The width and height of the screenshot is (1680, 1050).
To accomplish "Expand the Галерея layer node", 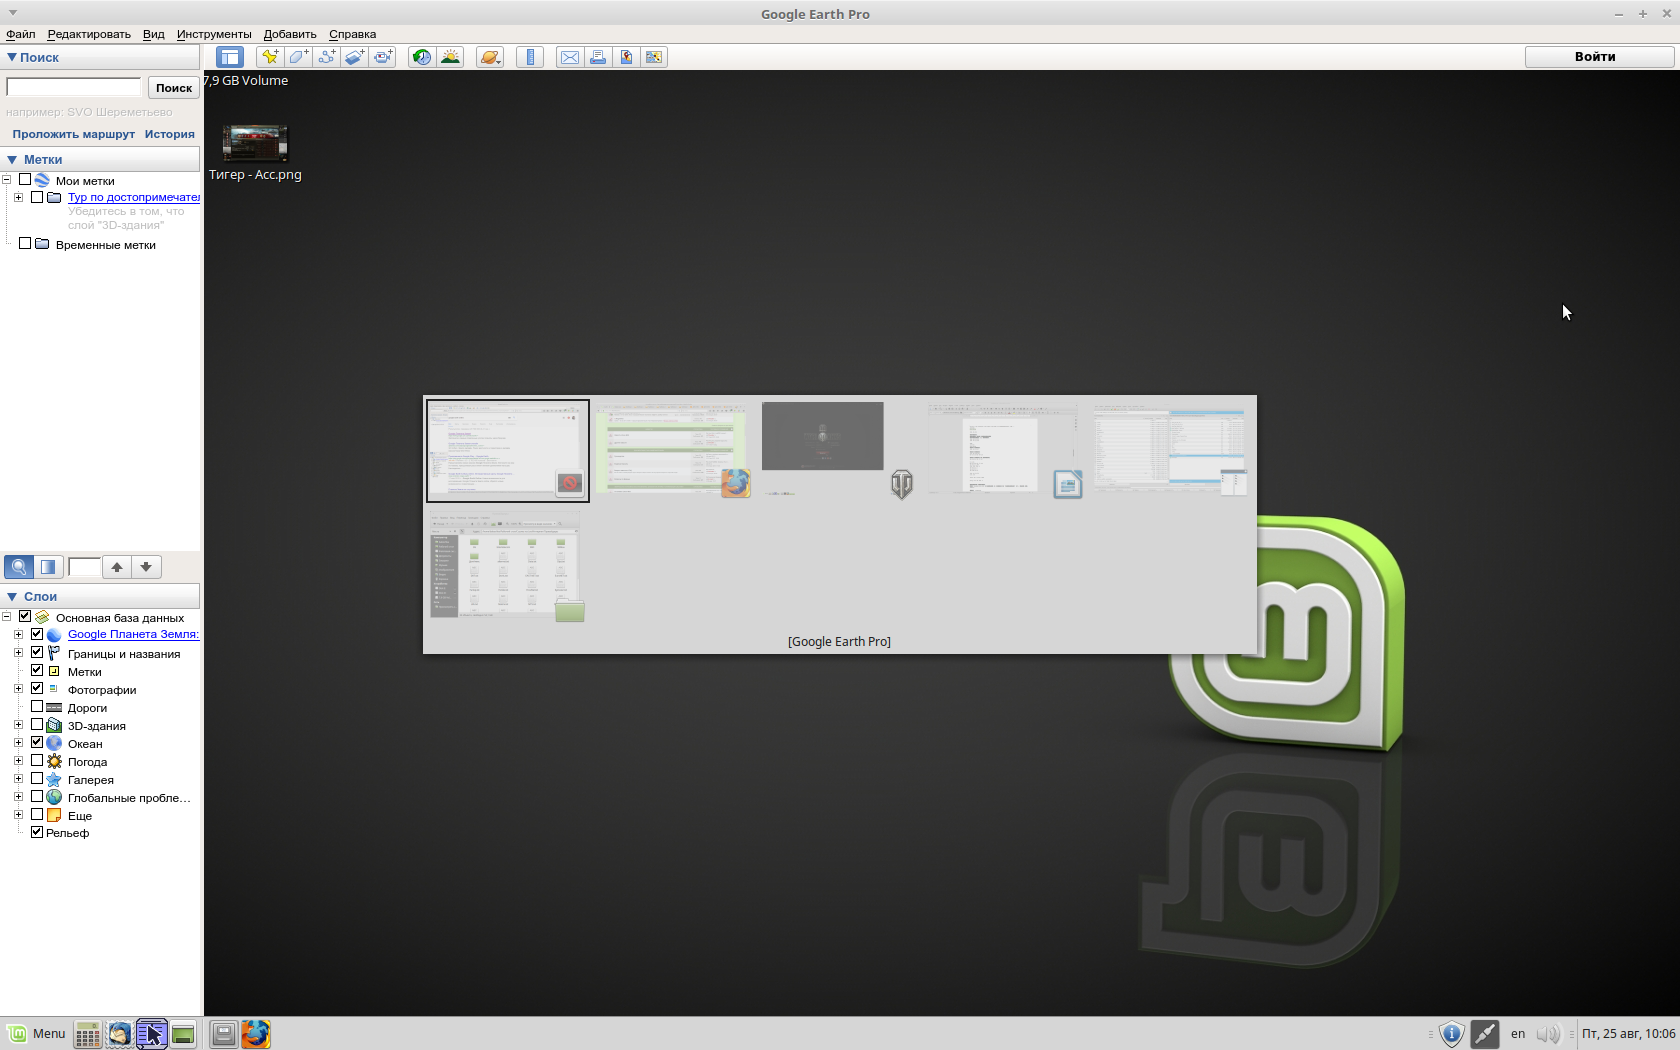I will [x=18, y=779].
